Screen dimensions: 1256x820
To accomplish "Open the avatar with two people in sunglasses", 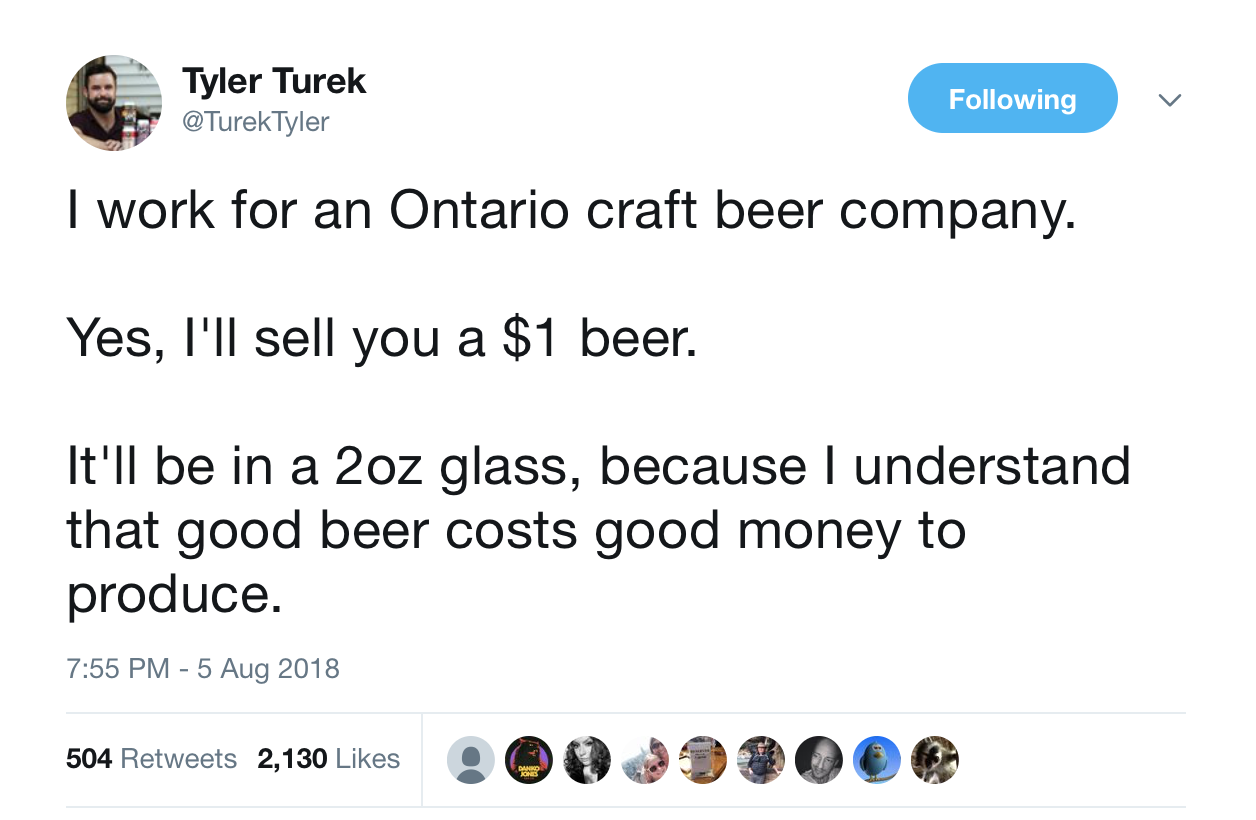I will [x=644, y=760].
